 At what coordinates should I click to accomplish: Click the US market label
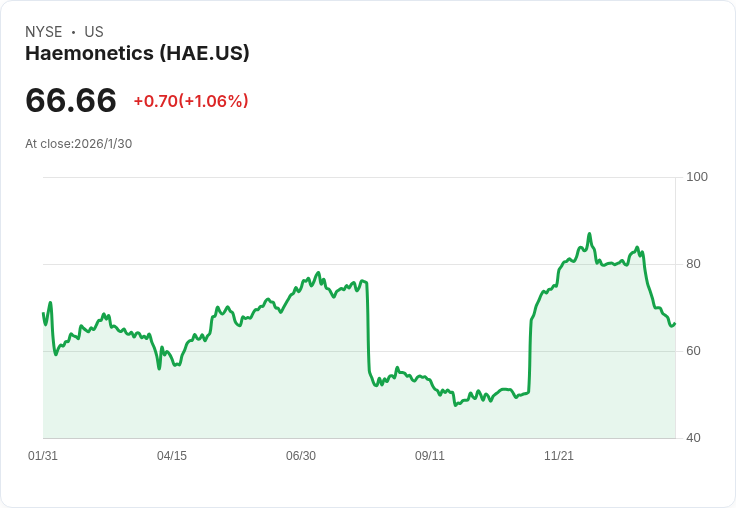(x=93, y=32)
